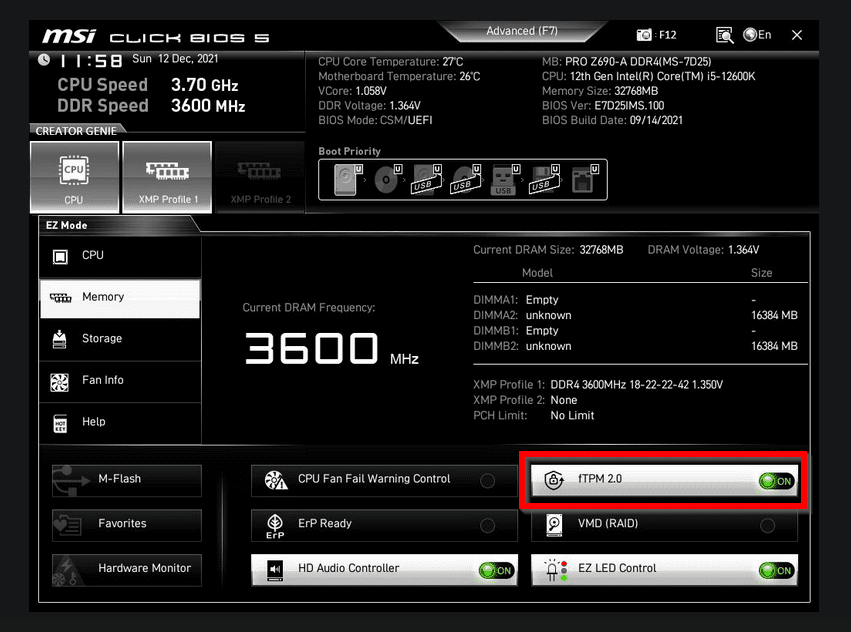Screen dimensions: 851x632
Task: Click the Storage drive sidebar icon
Action: pyautogui.click(x=60, y=339)
